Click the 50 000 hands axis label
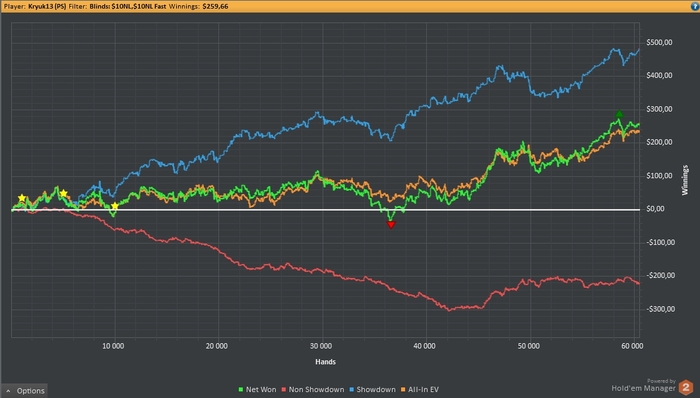The height and width of the screenshot is (398, 700). coord(529,346)
